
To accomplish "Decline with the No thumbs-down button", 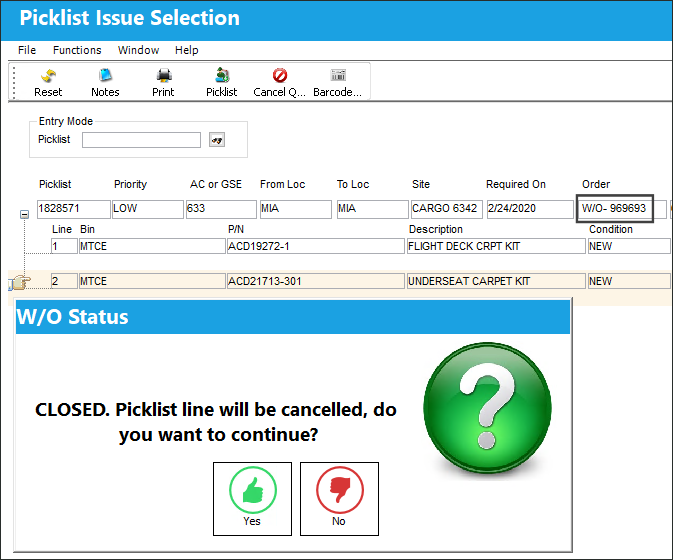I will click(x=339, y=499).
